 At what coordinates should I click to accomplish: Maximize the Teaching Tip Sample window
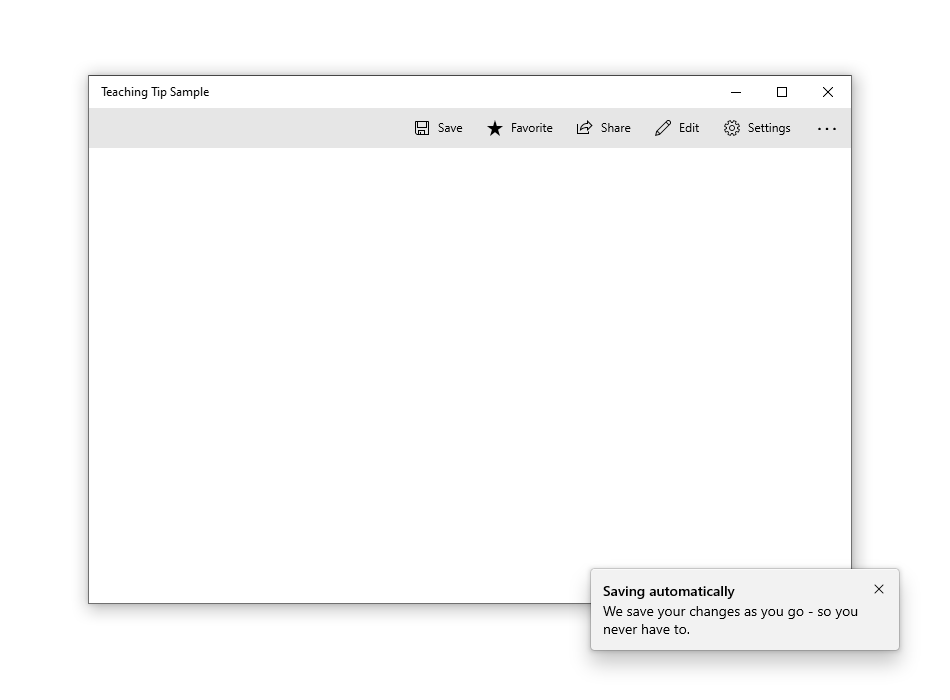point(781,92)
